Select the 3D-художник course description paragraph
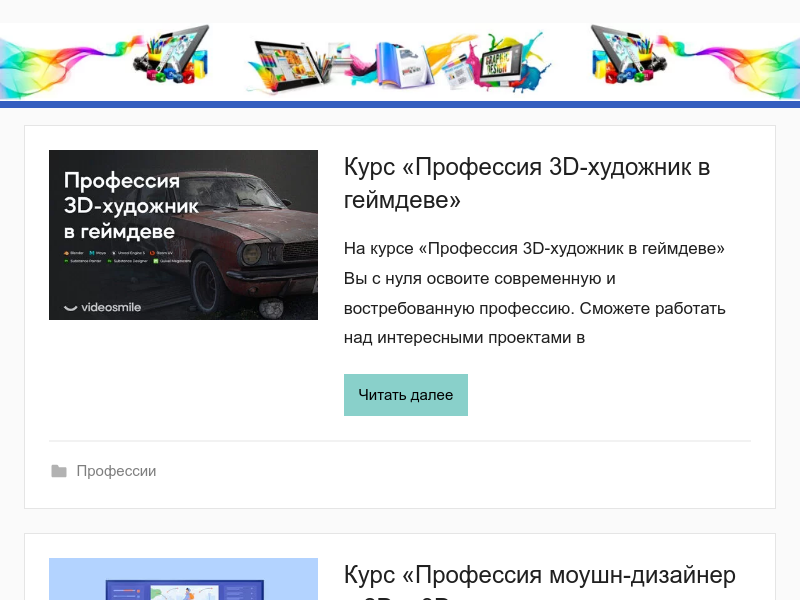 (534, 293)
